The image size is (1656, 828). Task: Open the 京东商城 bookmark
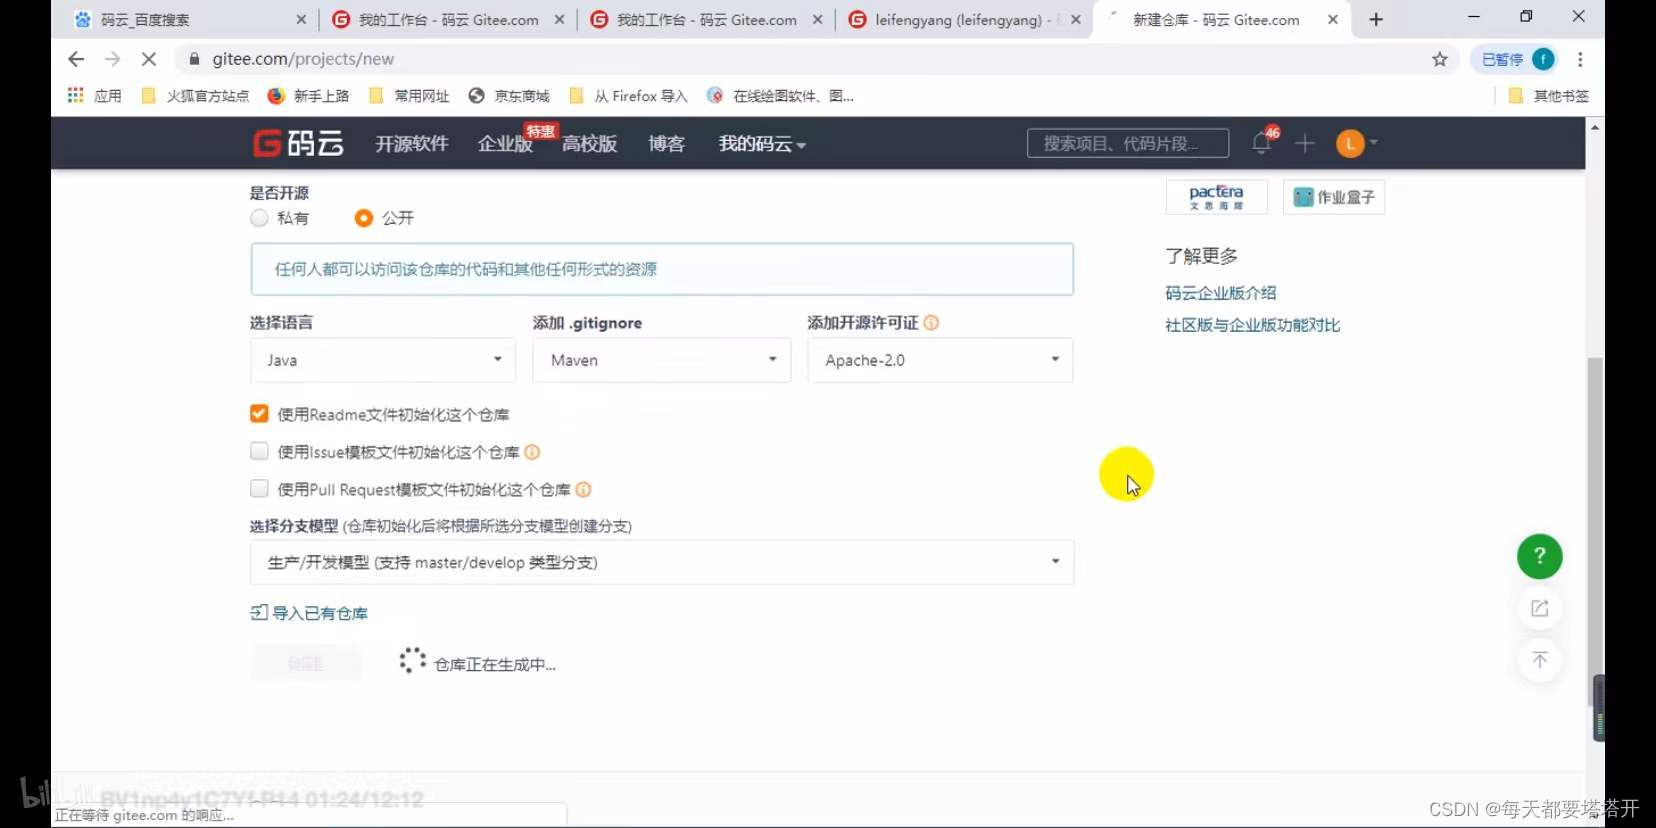tap(509, 96)
